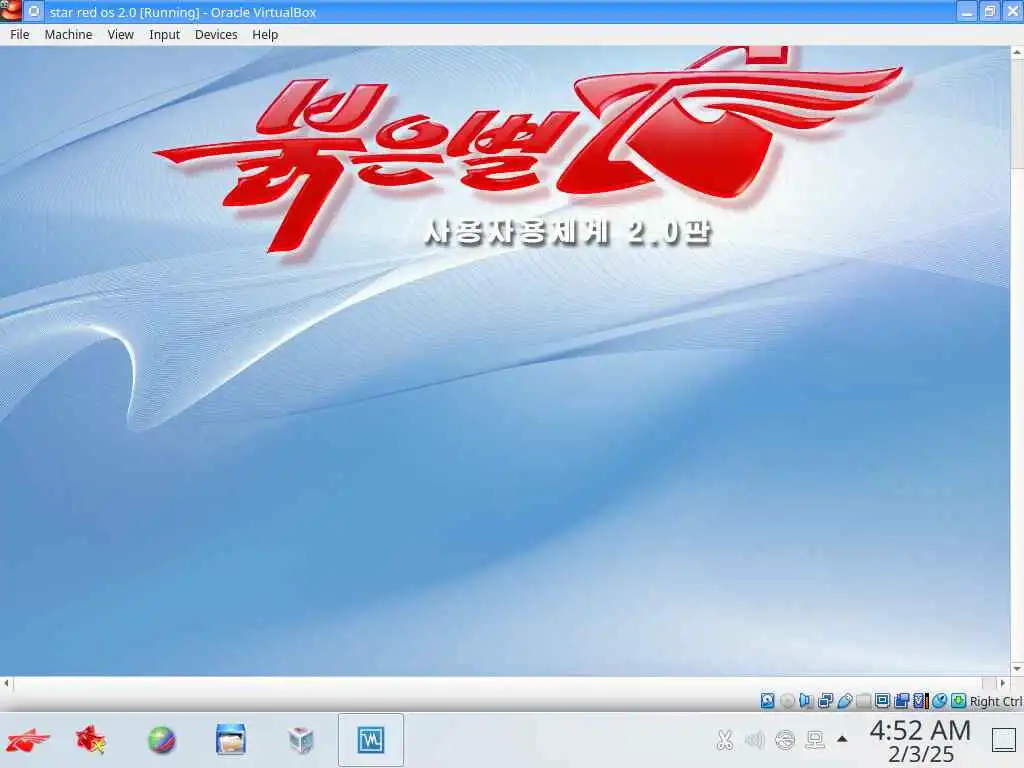Launch the red star with cross taskbar icon
Viewport: 1024px width, 768px height.
tap(91, 741)
